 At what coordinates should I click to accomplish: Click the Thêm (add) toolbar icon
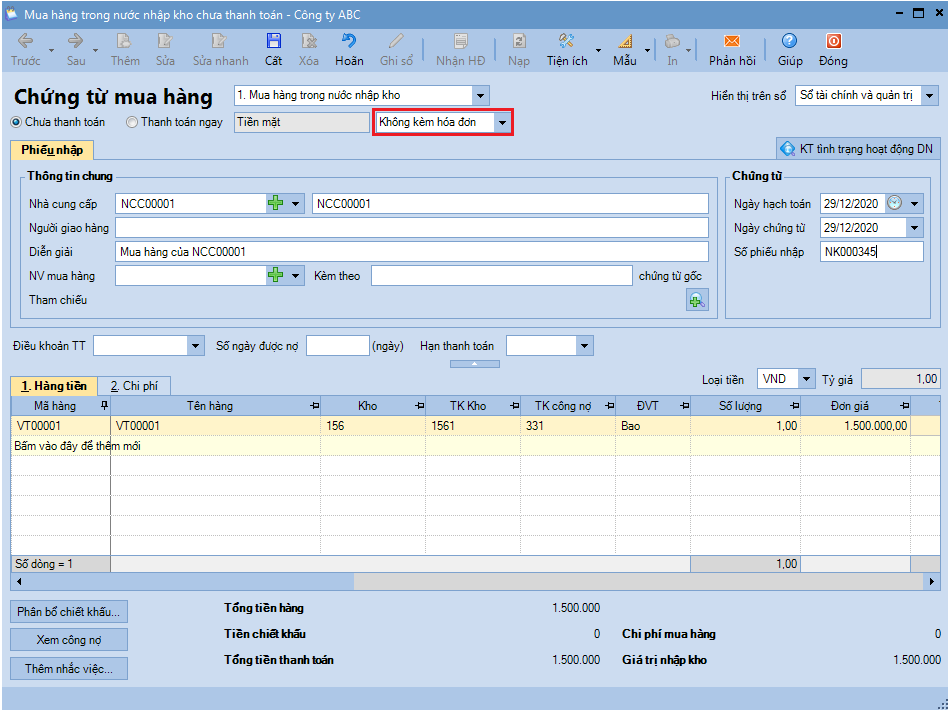click(x=124, y=41)
